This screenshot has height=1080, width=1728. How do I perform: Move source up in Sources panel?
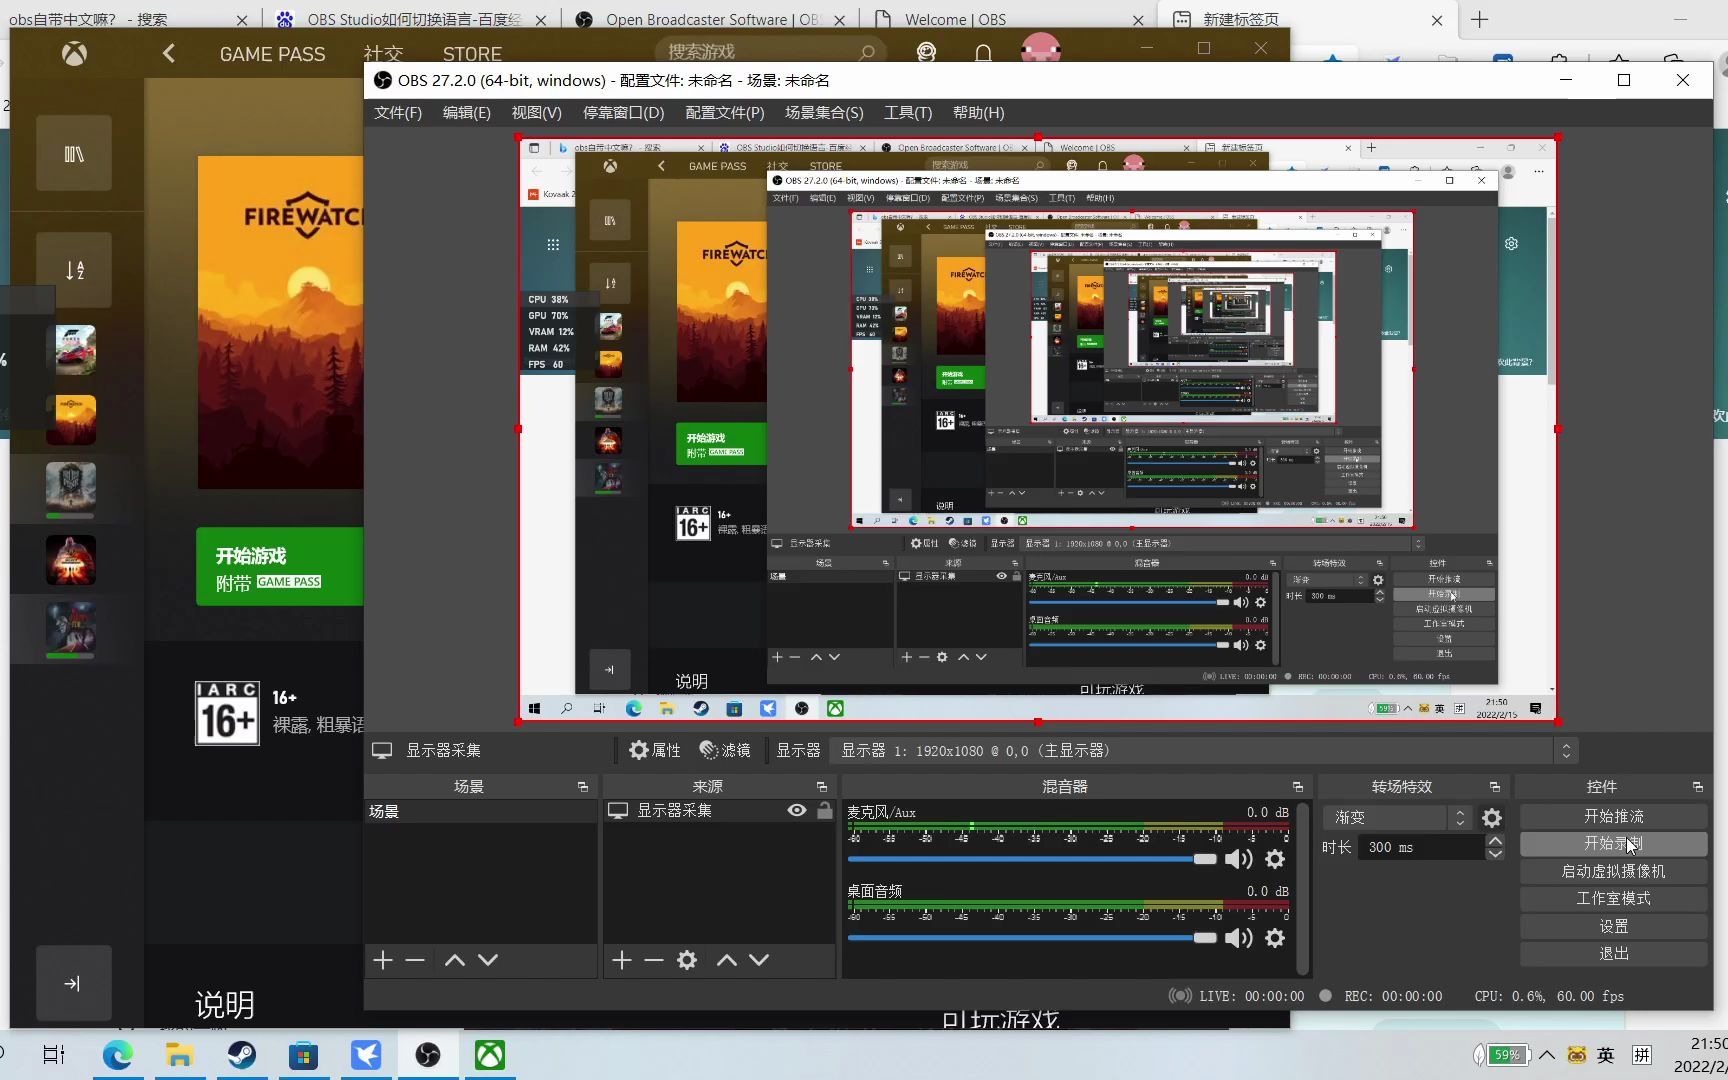727,960
